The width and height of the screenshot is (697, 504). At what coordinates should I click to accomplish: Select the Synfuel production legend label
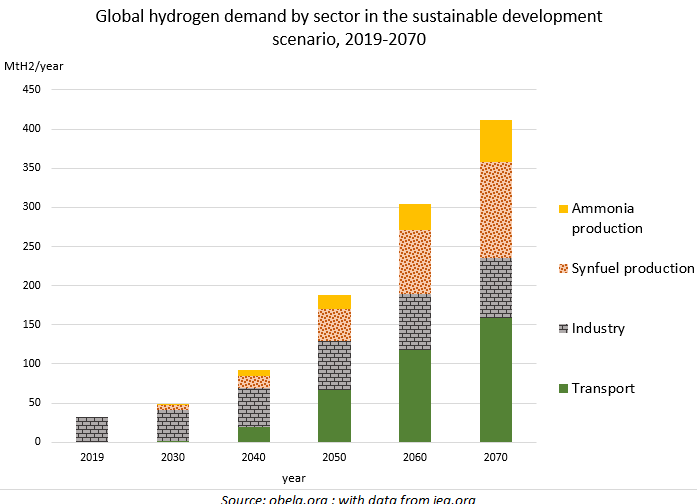(x=632, y=268)
